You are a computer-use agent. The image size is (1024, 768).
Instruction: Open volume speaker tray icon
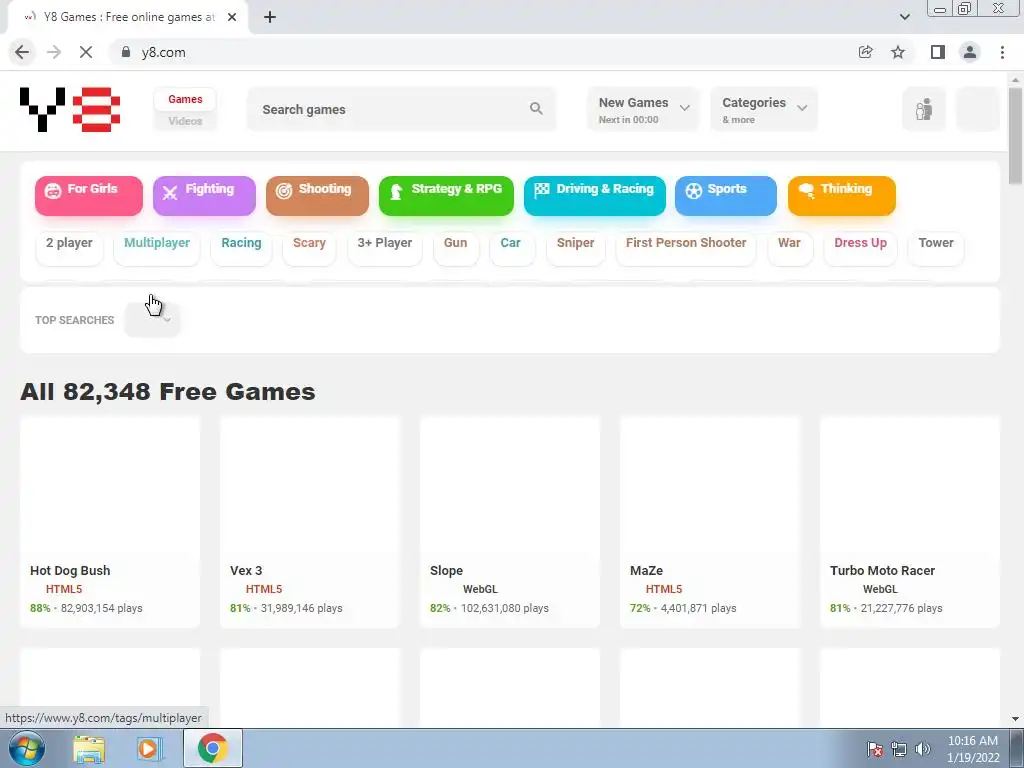922,748
